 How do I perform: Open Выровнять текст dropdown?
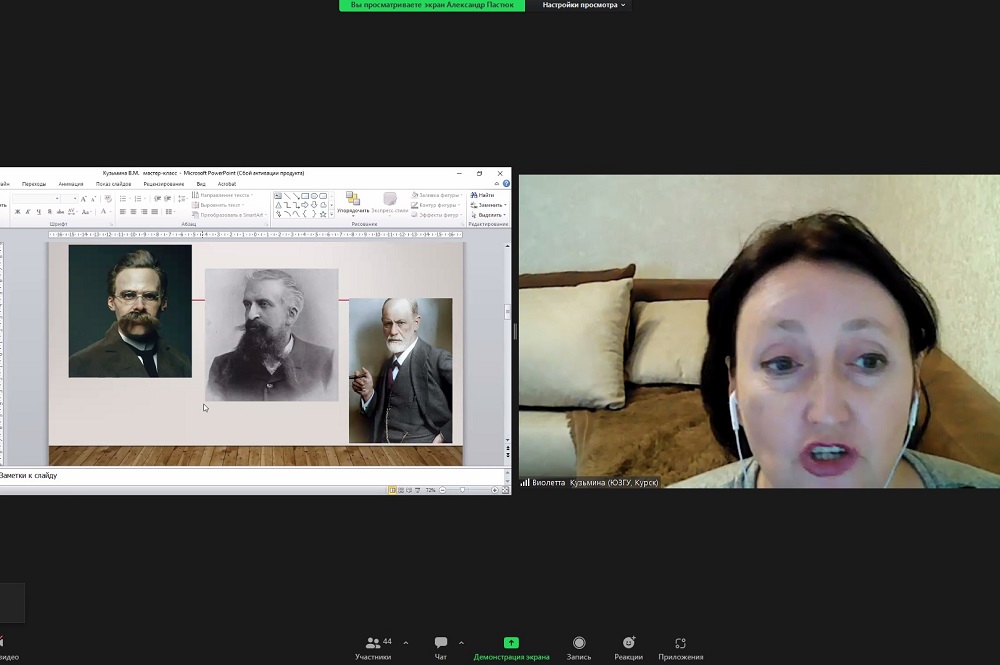click(219, 205)
